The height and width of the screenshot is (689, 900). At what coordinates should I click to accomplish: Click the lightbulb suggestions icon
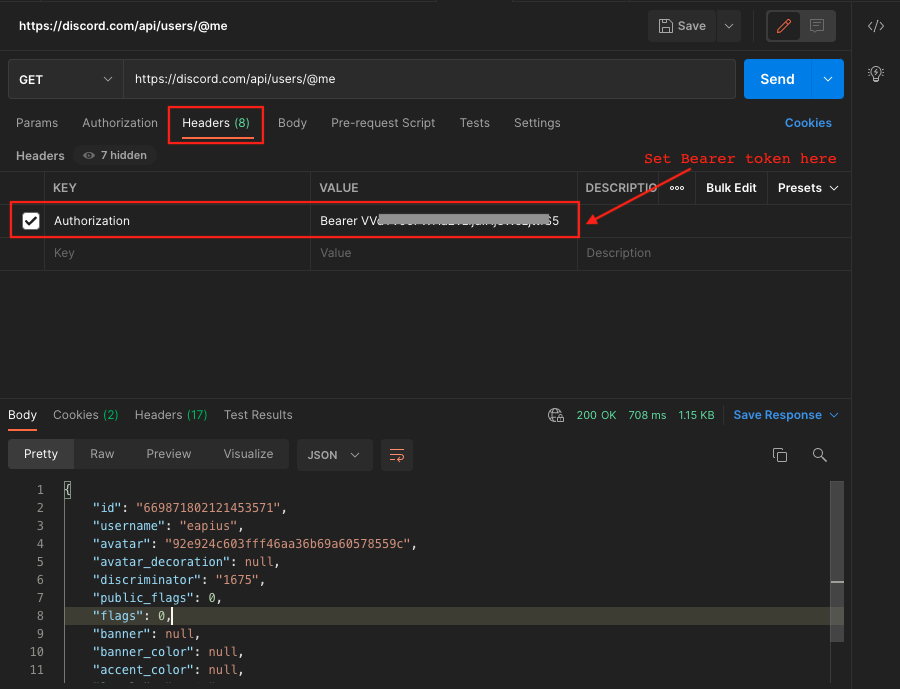pos(876,74)
